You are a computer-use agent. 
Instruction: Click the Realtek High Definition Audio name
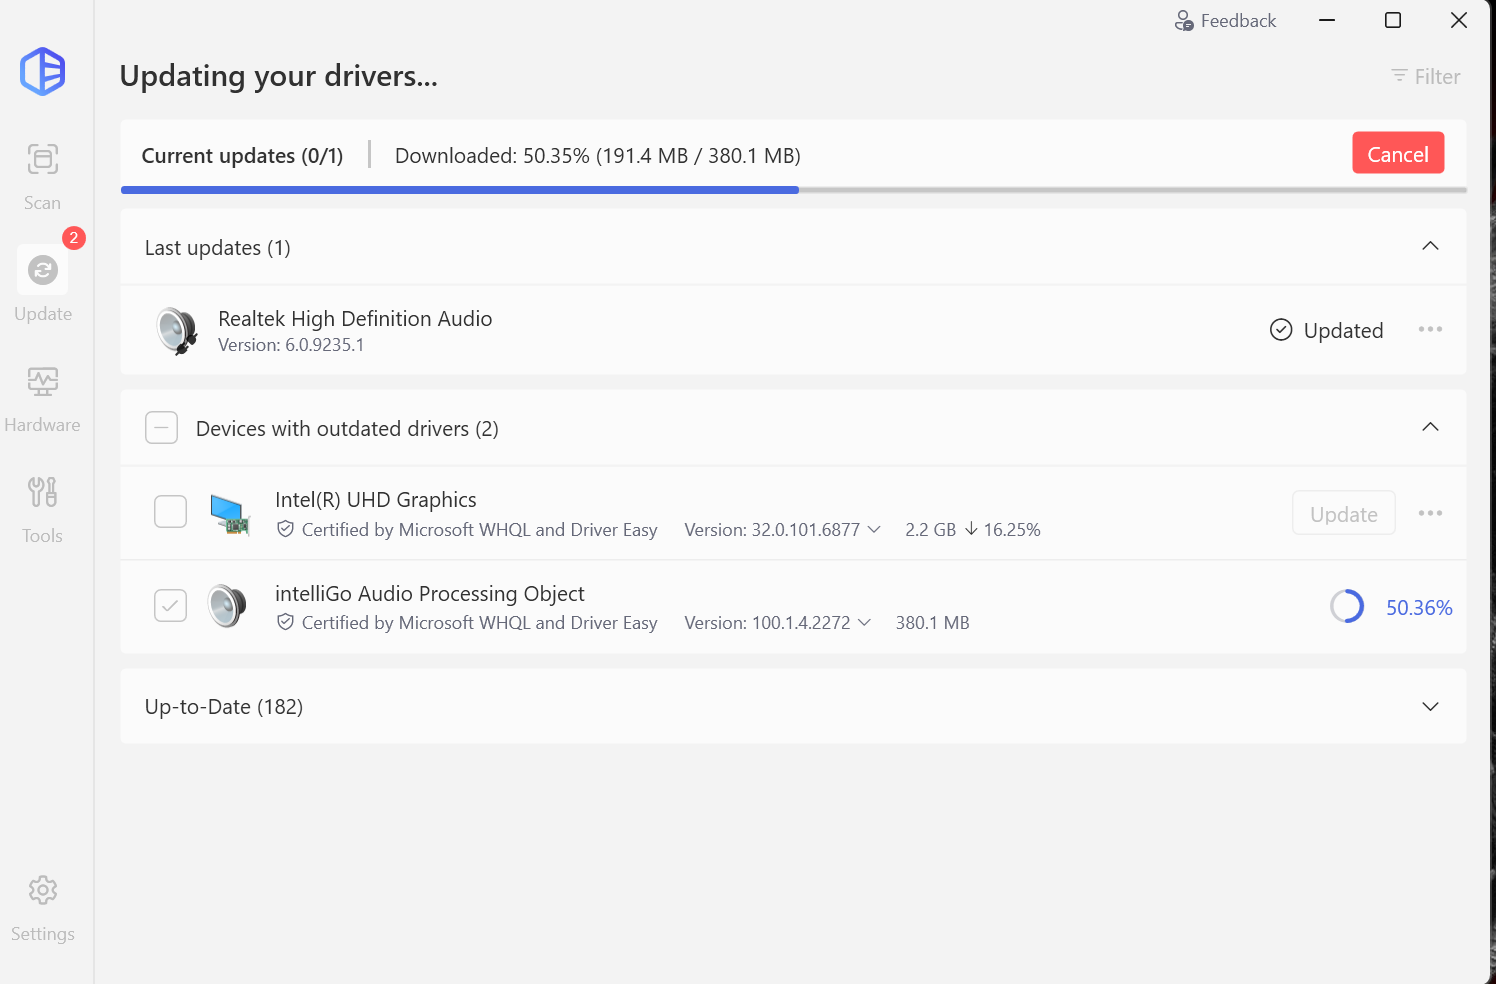point(355,318)
